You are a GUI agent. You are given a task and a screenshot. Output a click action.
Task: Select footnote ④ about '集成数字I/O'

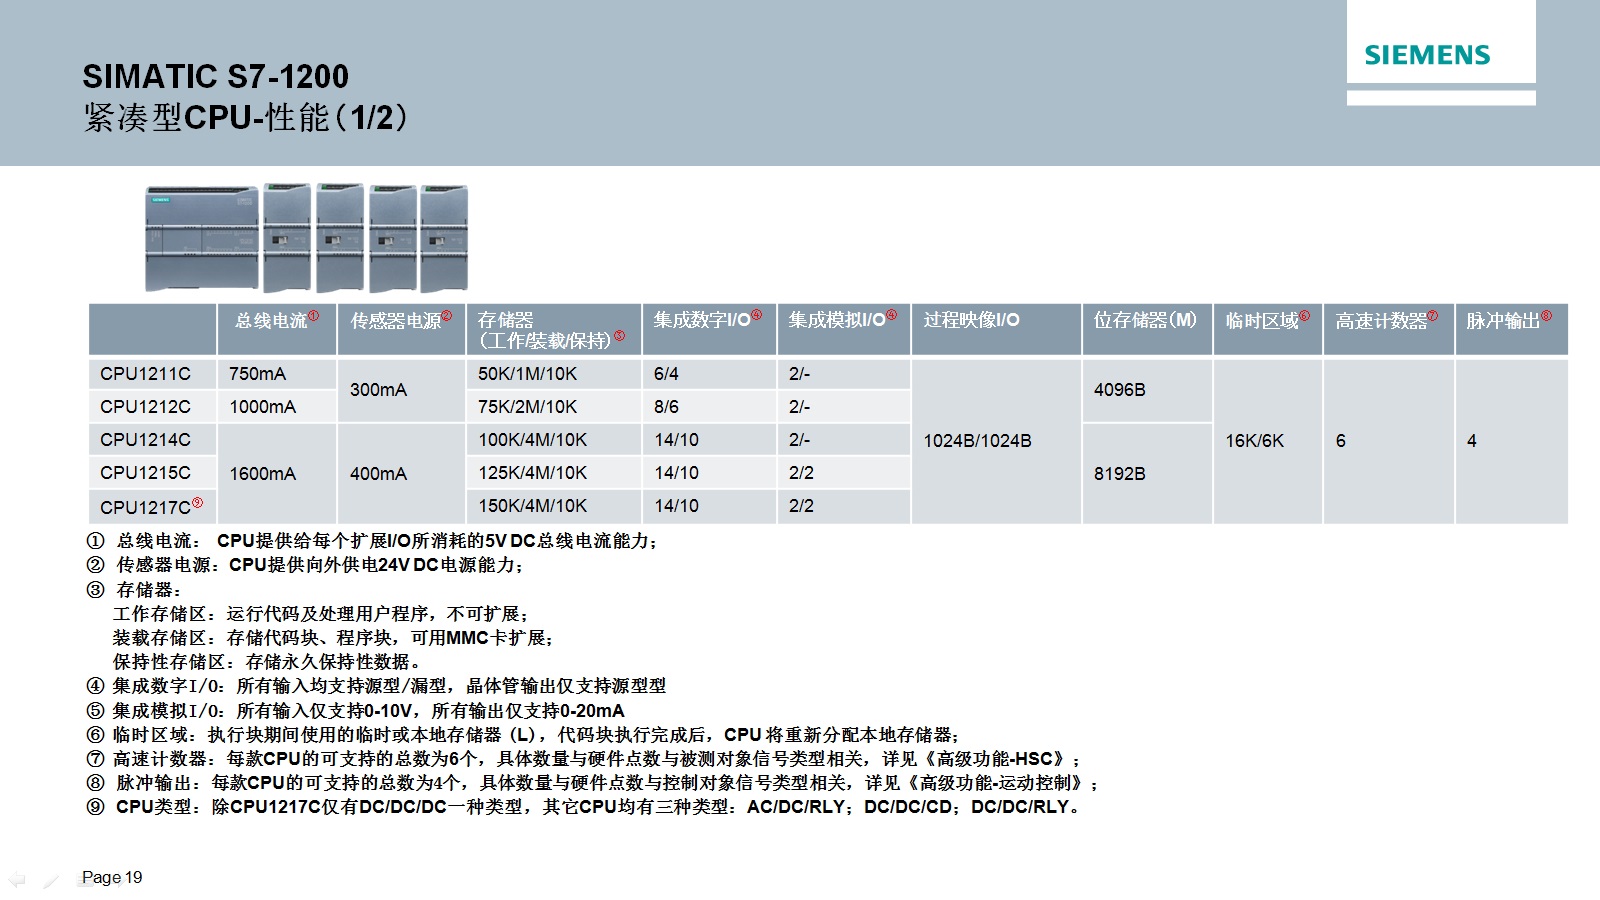click(x=376, y=686)
